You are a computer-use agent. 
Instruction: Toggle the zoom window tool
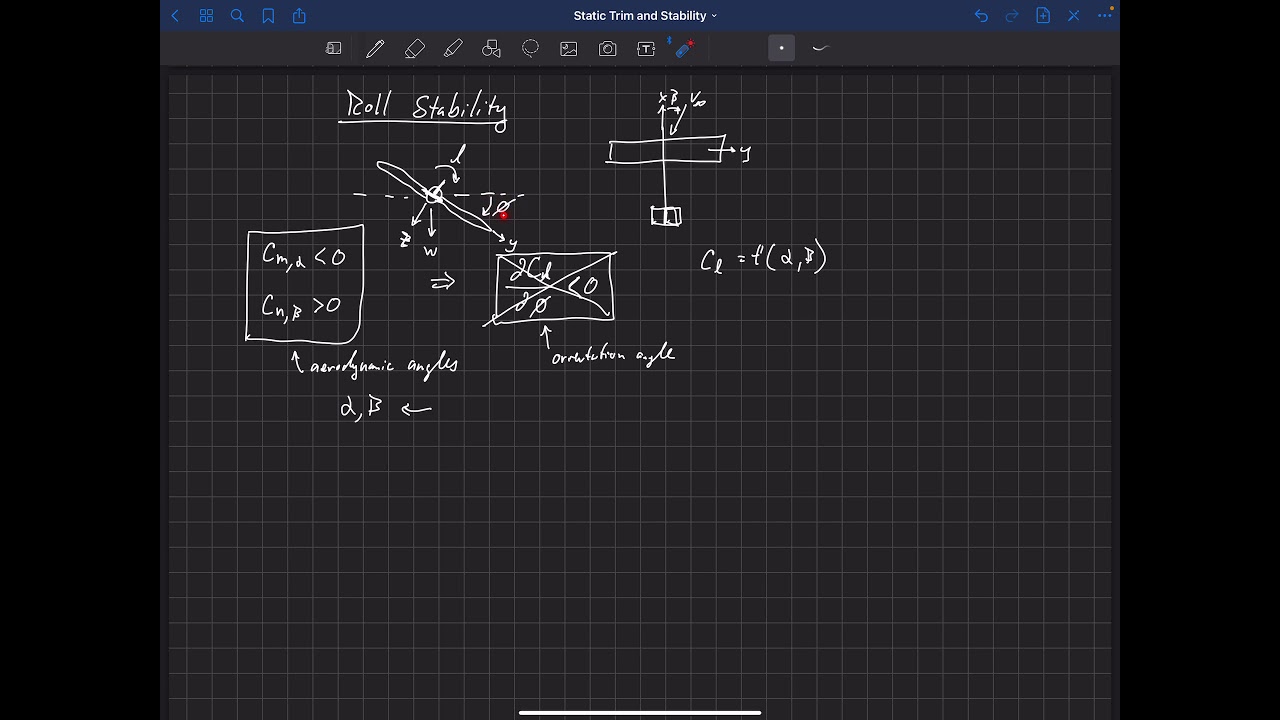point(334,48)
